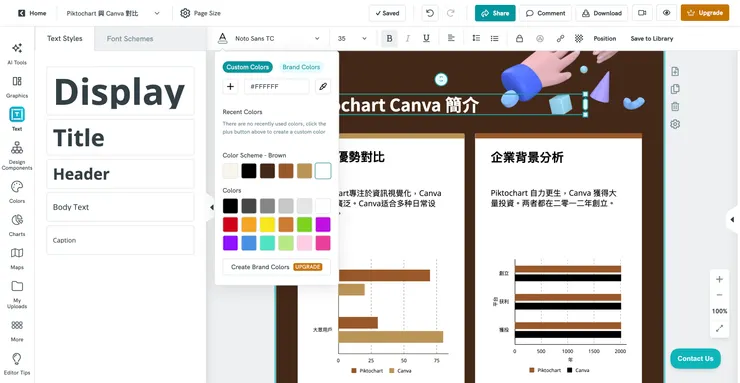Choose the blue color swatch
Viewport: 740px width, 383px height.
249,243
